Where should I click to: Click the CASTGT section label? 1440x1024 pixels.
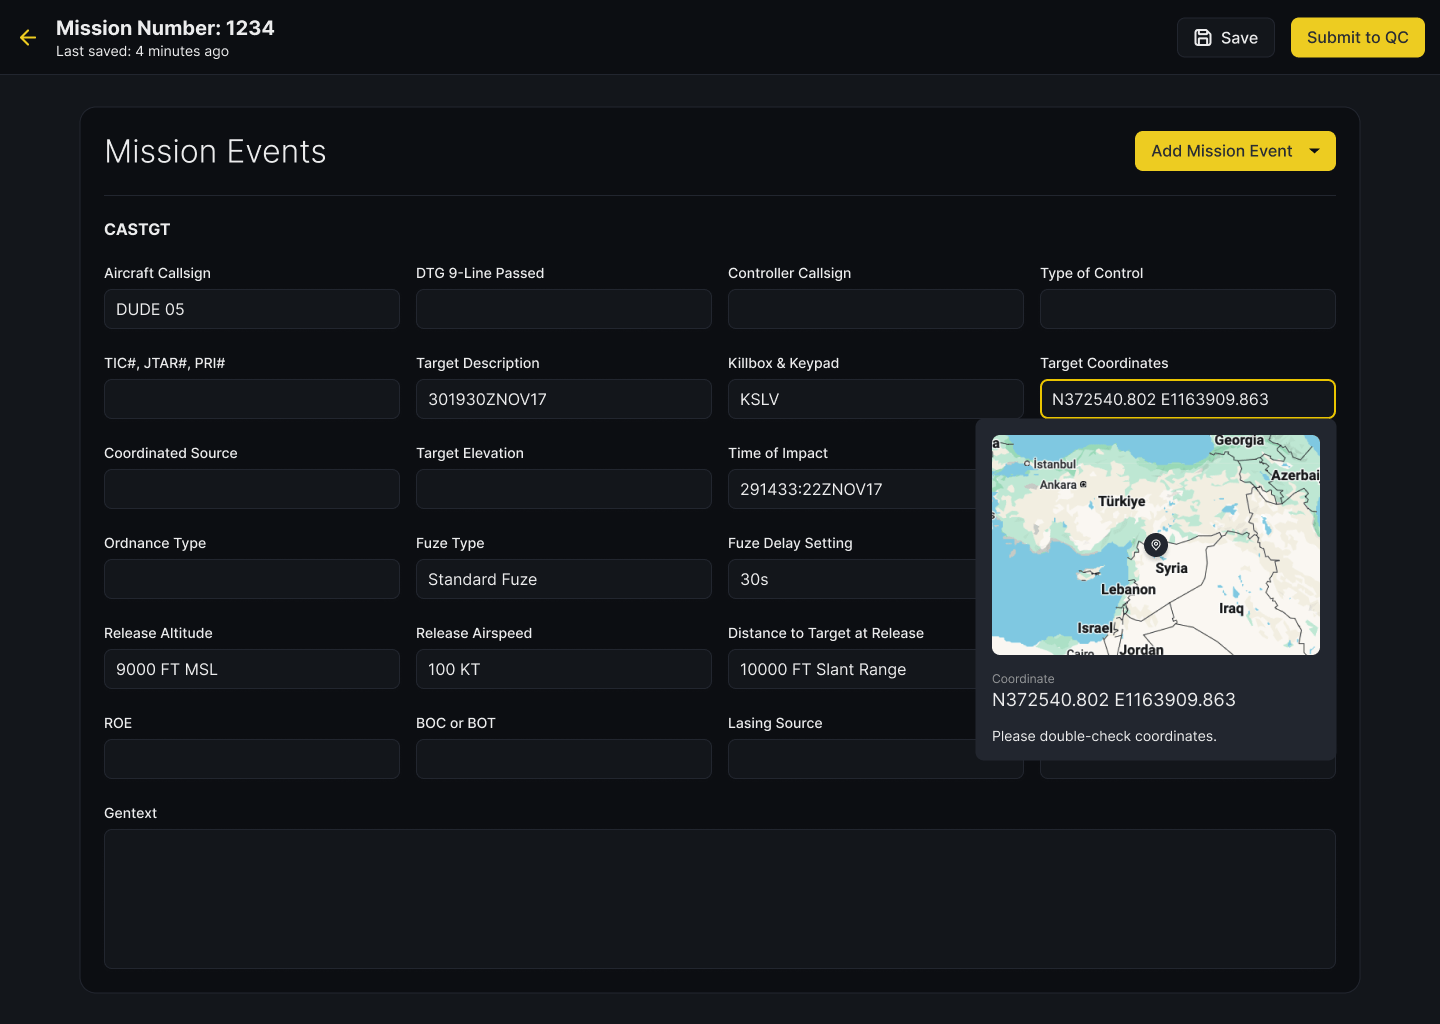click(x=137, y=229)
